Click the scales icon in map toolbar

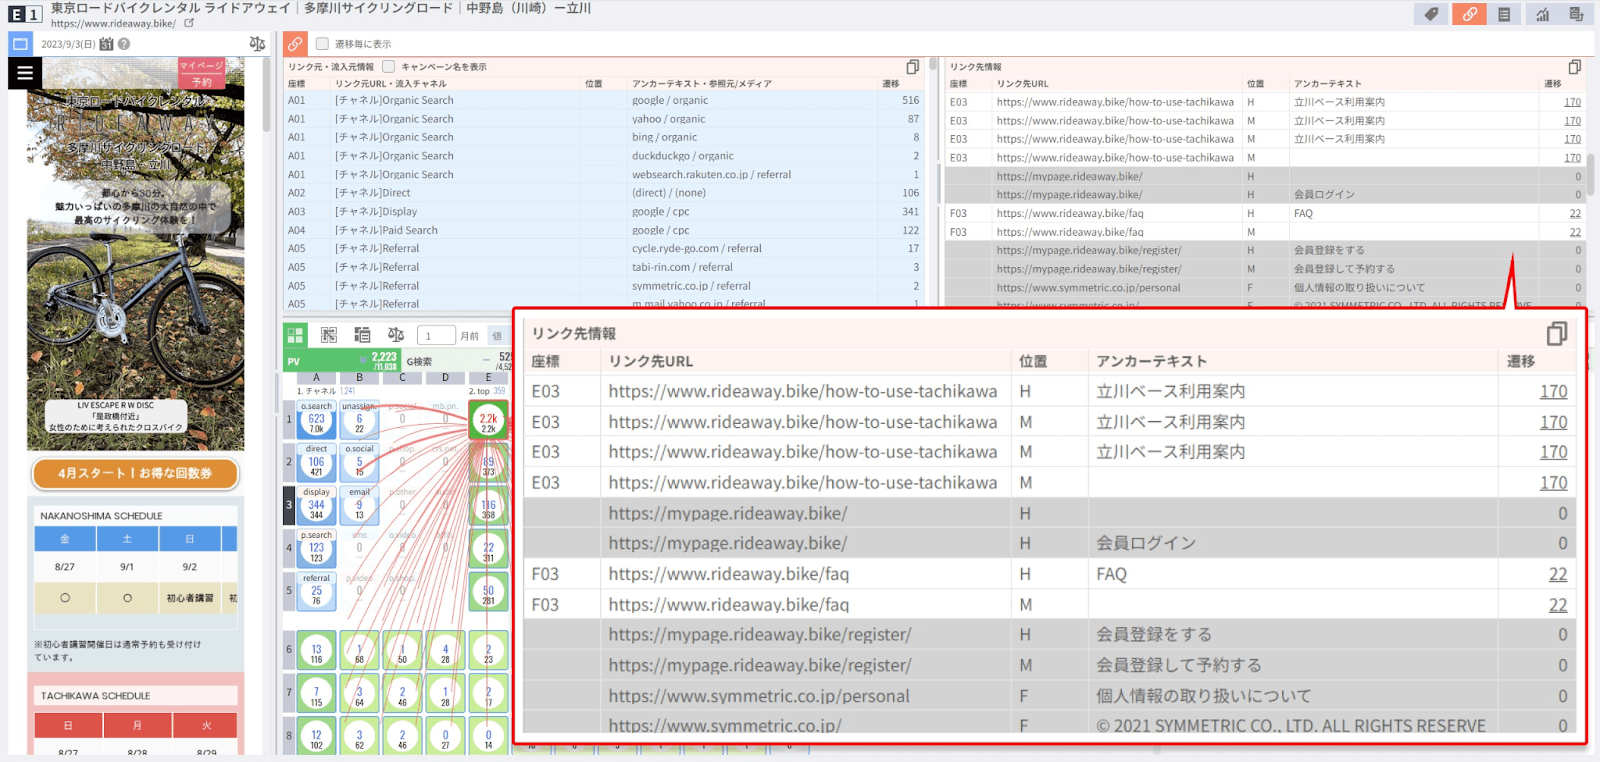click(x=396, y=335)
